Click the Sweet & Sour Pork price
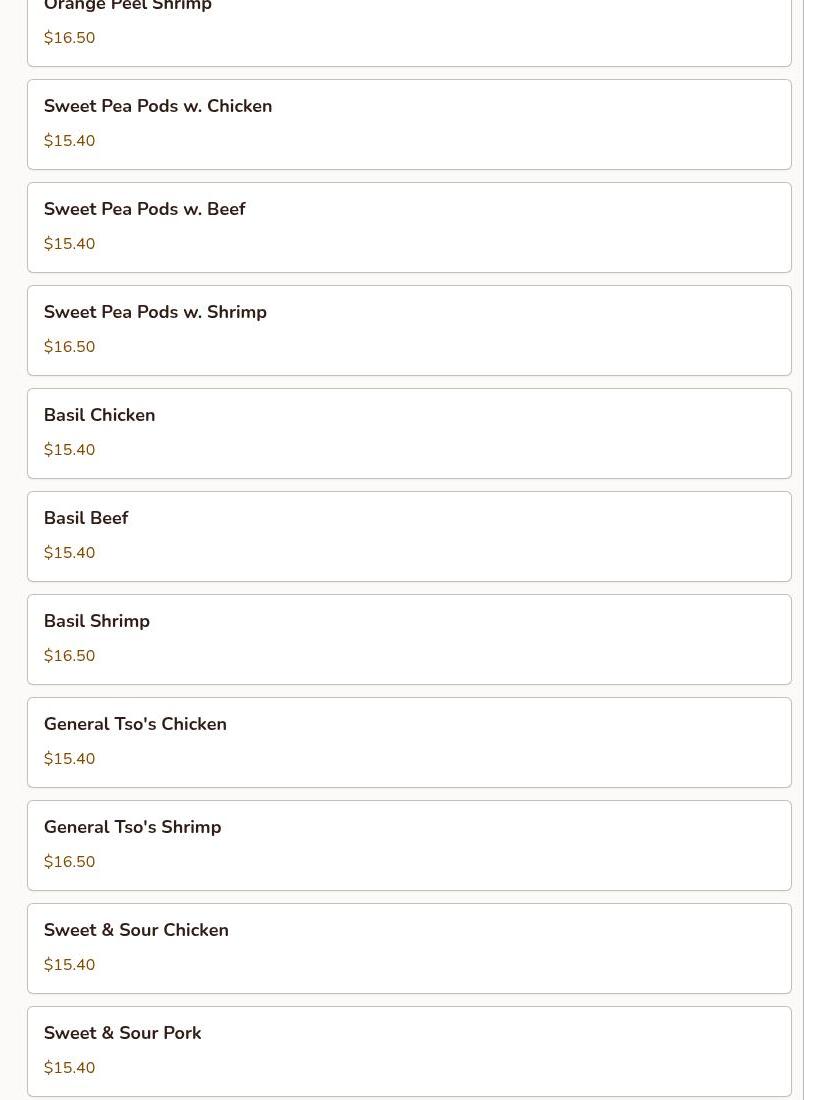 (x=69, y=1068)
